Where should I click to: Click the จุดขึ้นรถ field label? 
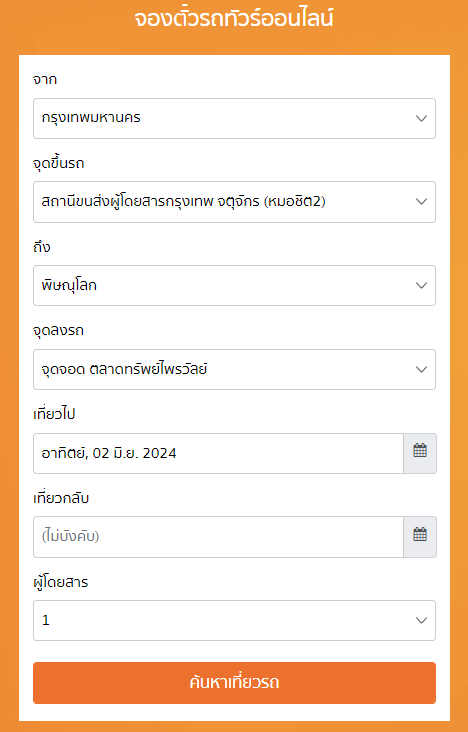coord(59,163)
